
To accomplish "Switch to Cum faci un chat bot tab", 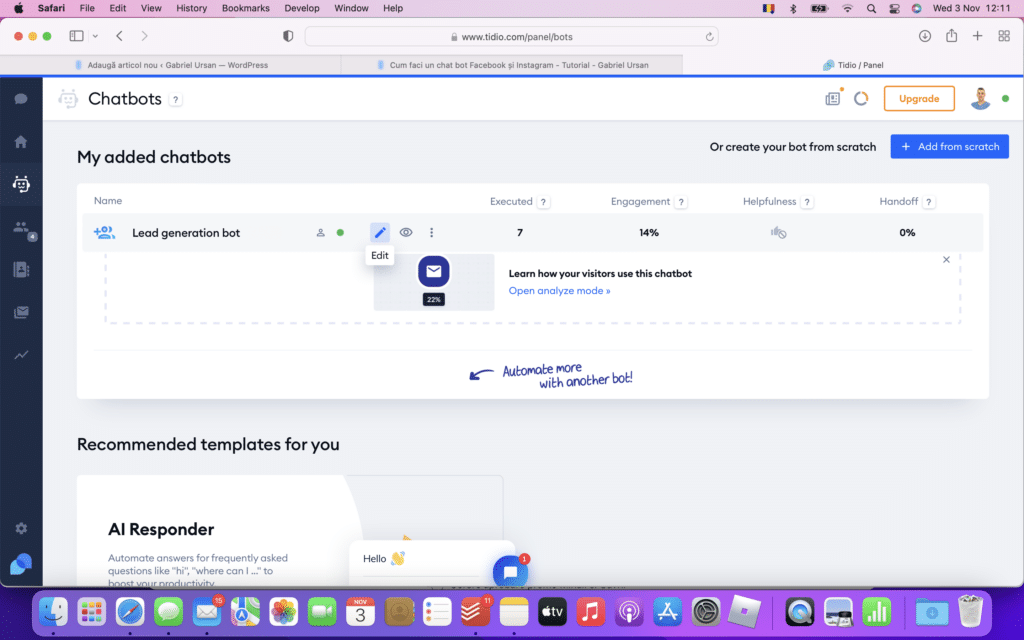I will 512,65.
